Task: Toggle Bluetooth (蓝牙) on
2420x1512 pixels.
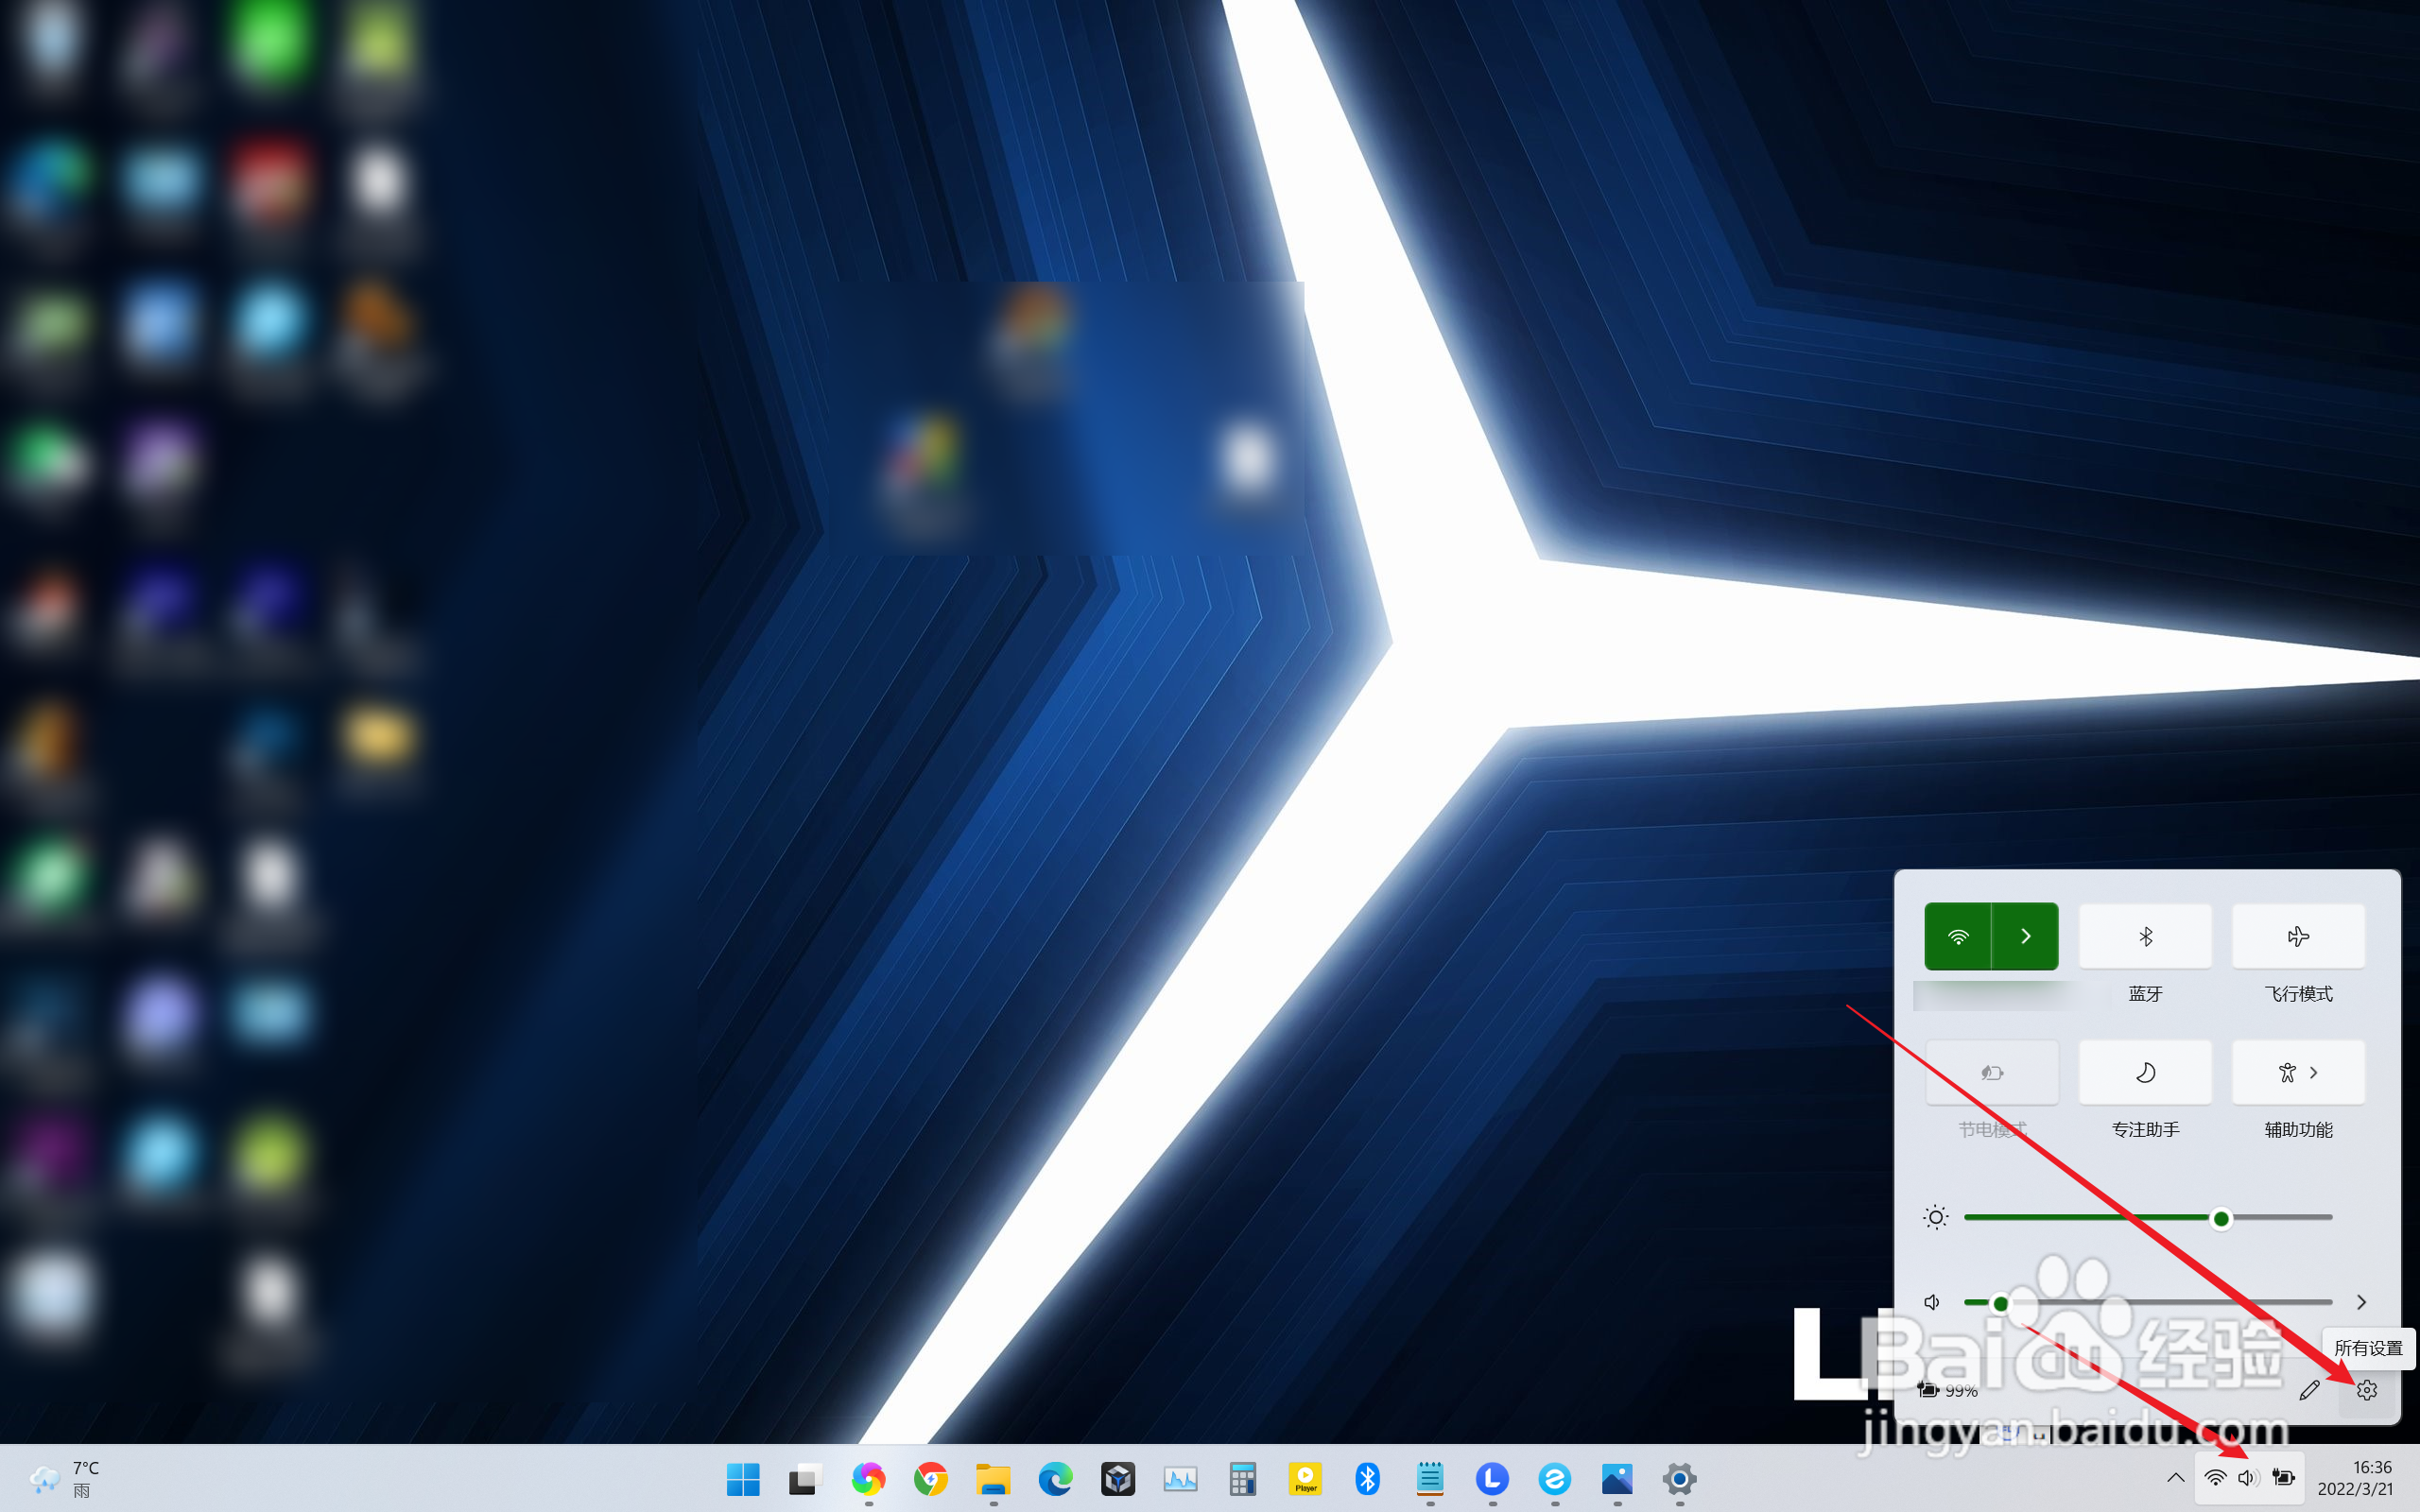Action: coord(2144,936)
